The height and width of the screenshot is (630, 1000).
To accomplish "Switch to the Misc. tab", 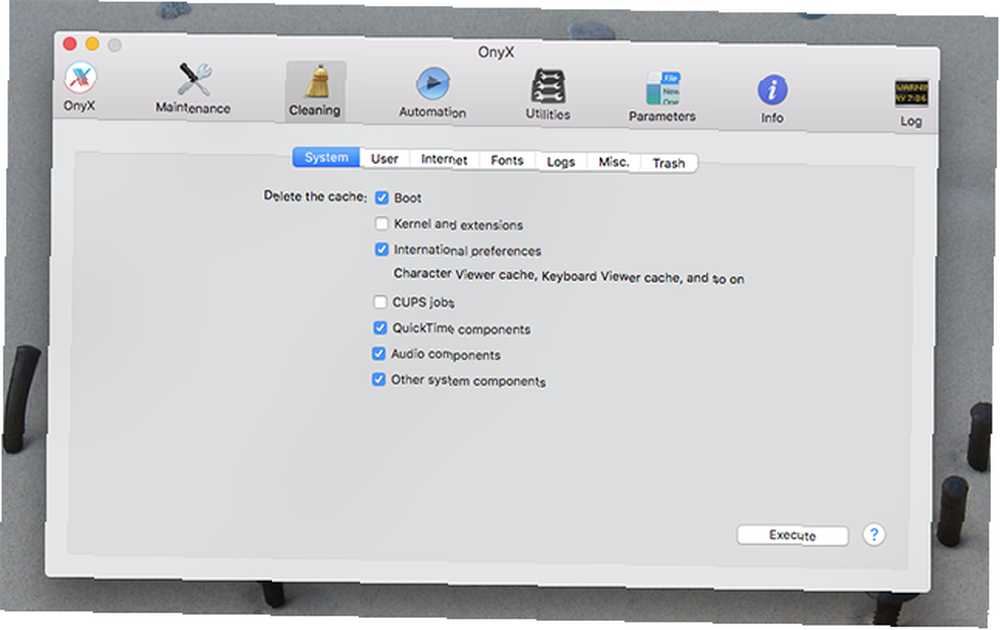I will 614,162.
